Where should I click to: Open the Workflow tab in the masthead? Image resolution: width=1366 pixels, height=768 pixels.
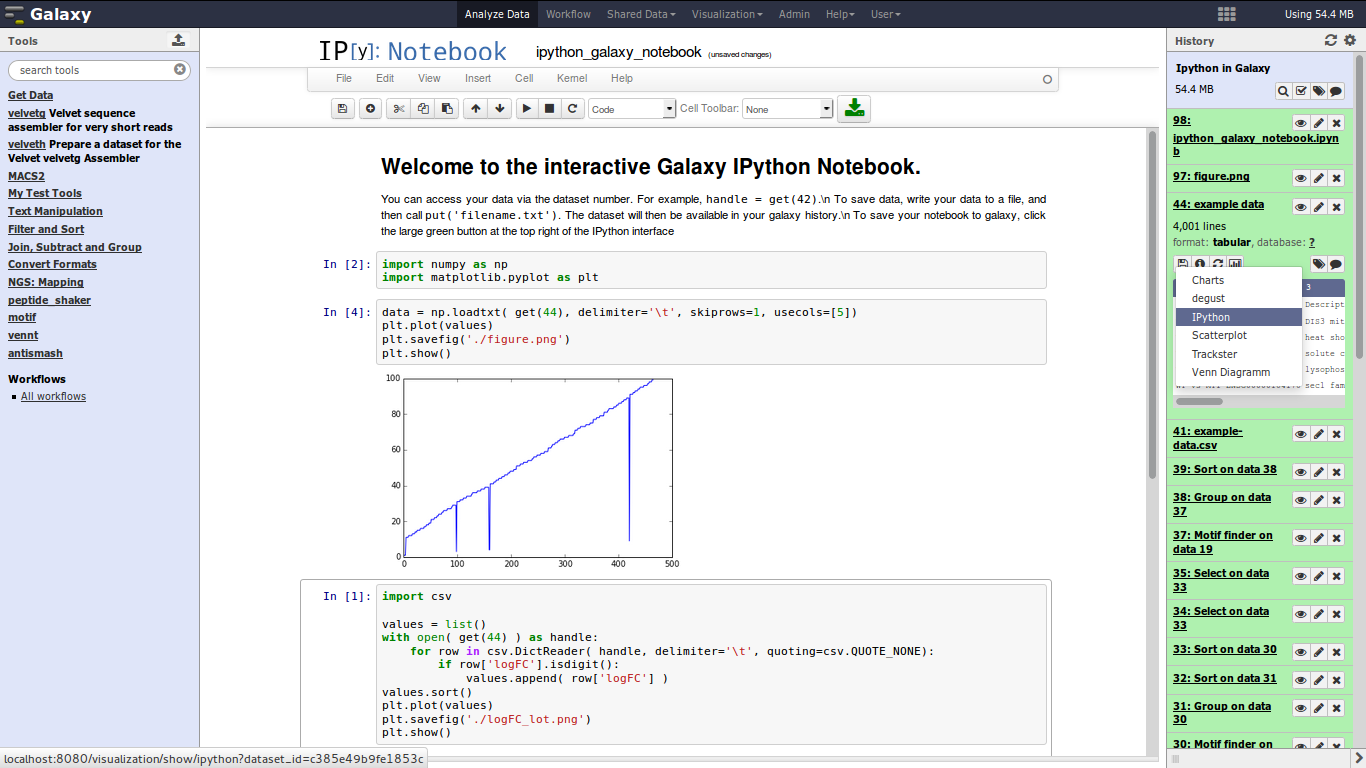pos(568,14)
